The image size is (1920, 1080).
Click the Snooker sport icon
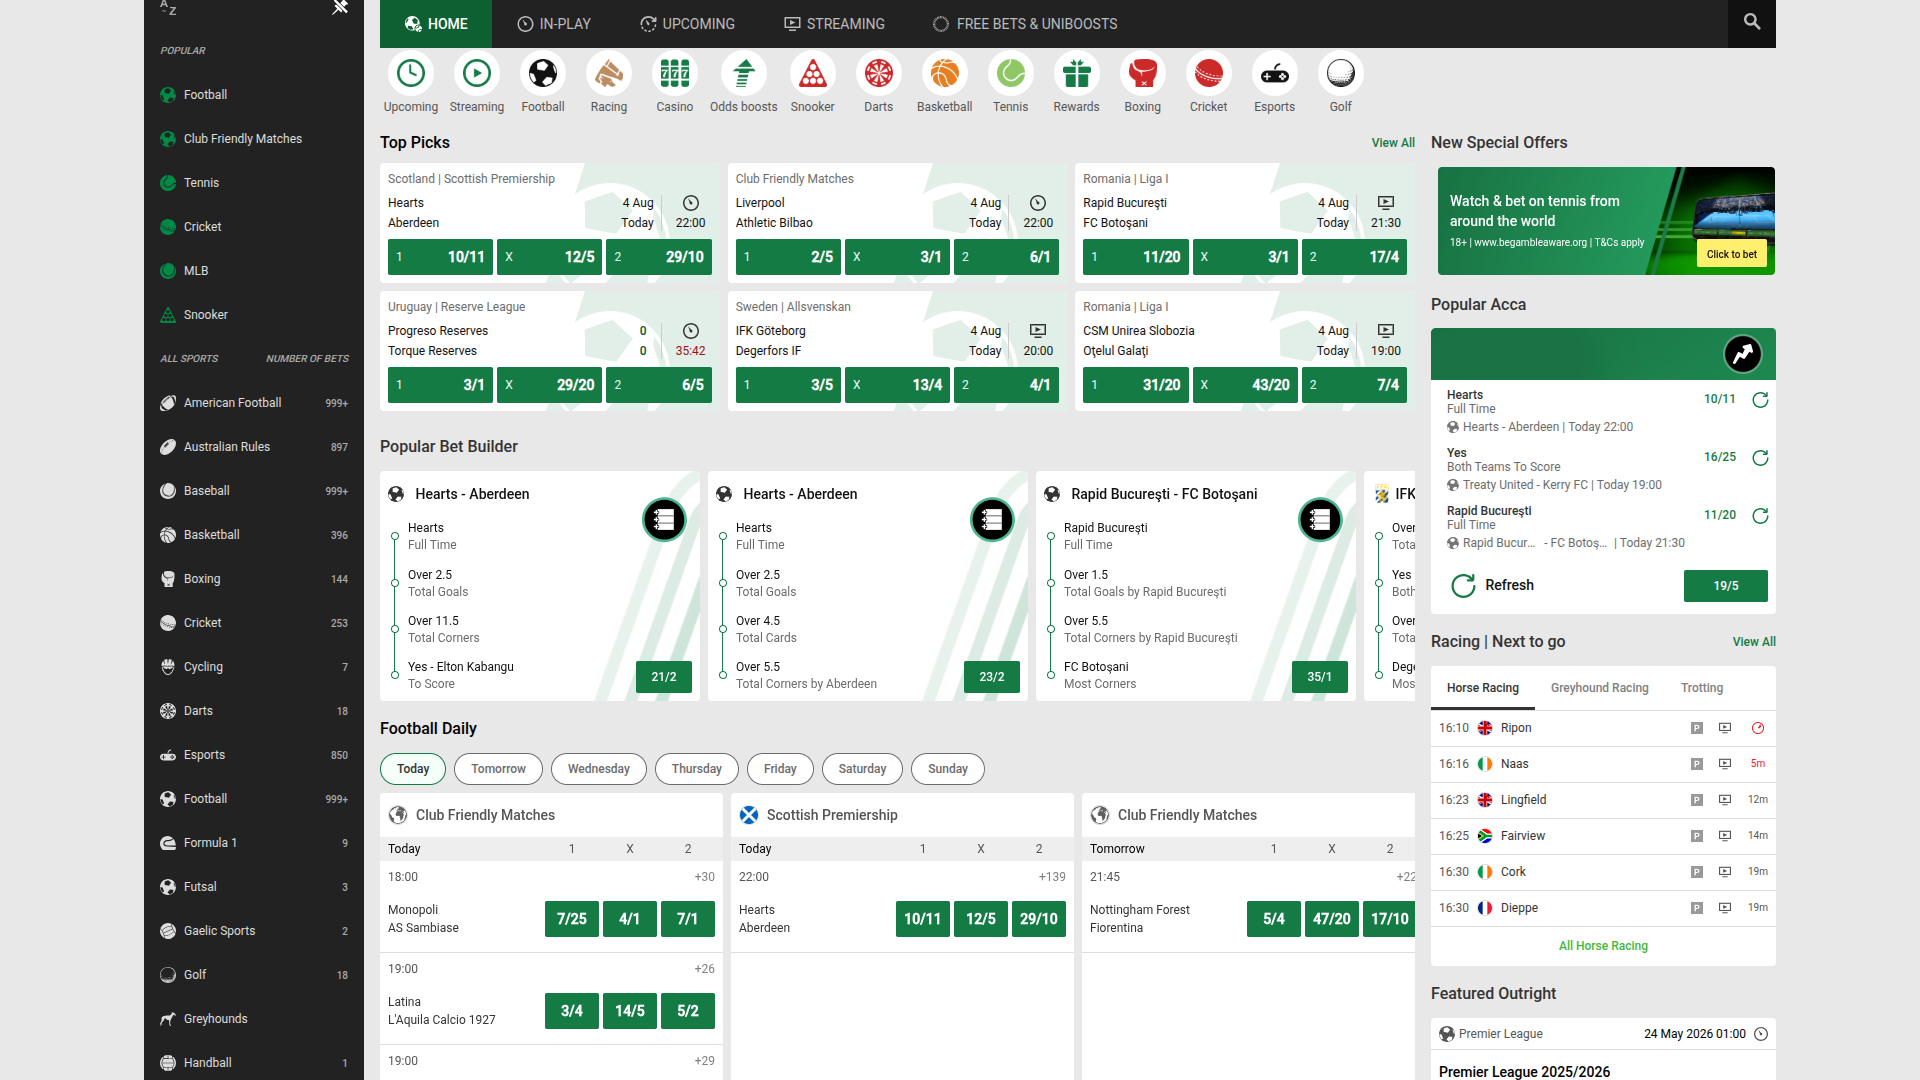pos(812,83)
